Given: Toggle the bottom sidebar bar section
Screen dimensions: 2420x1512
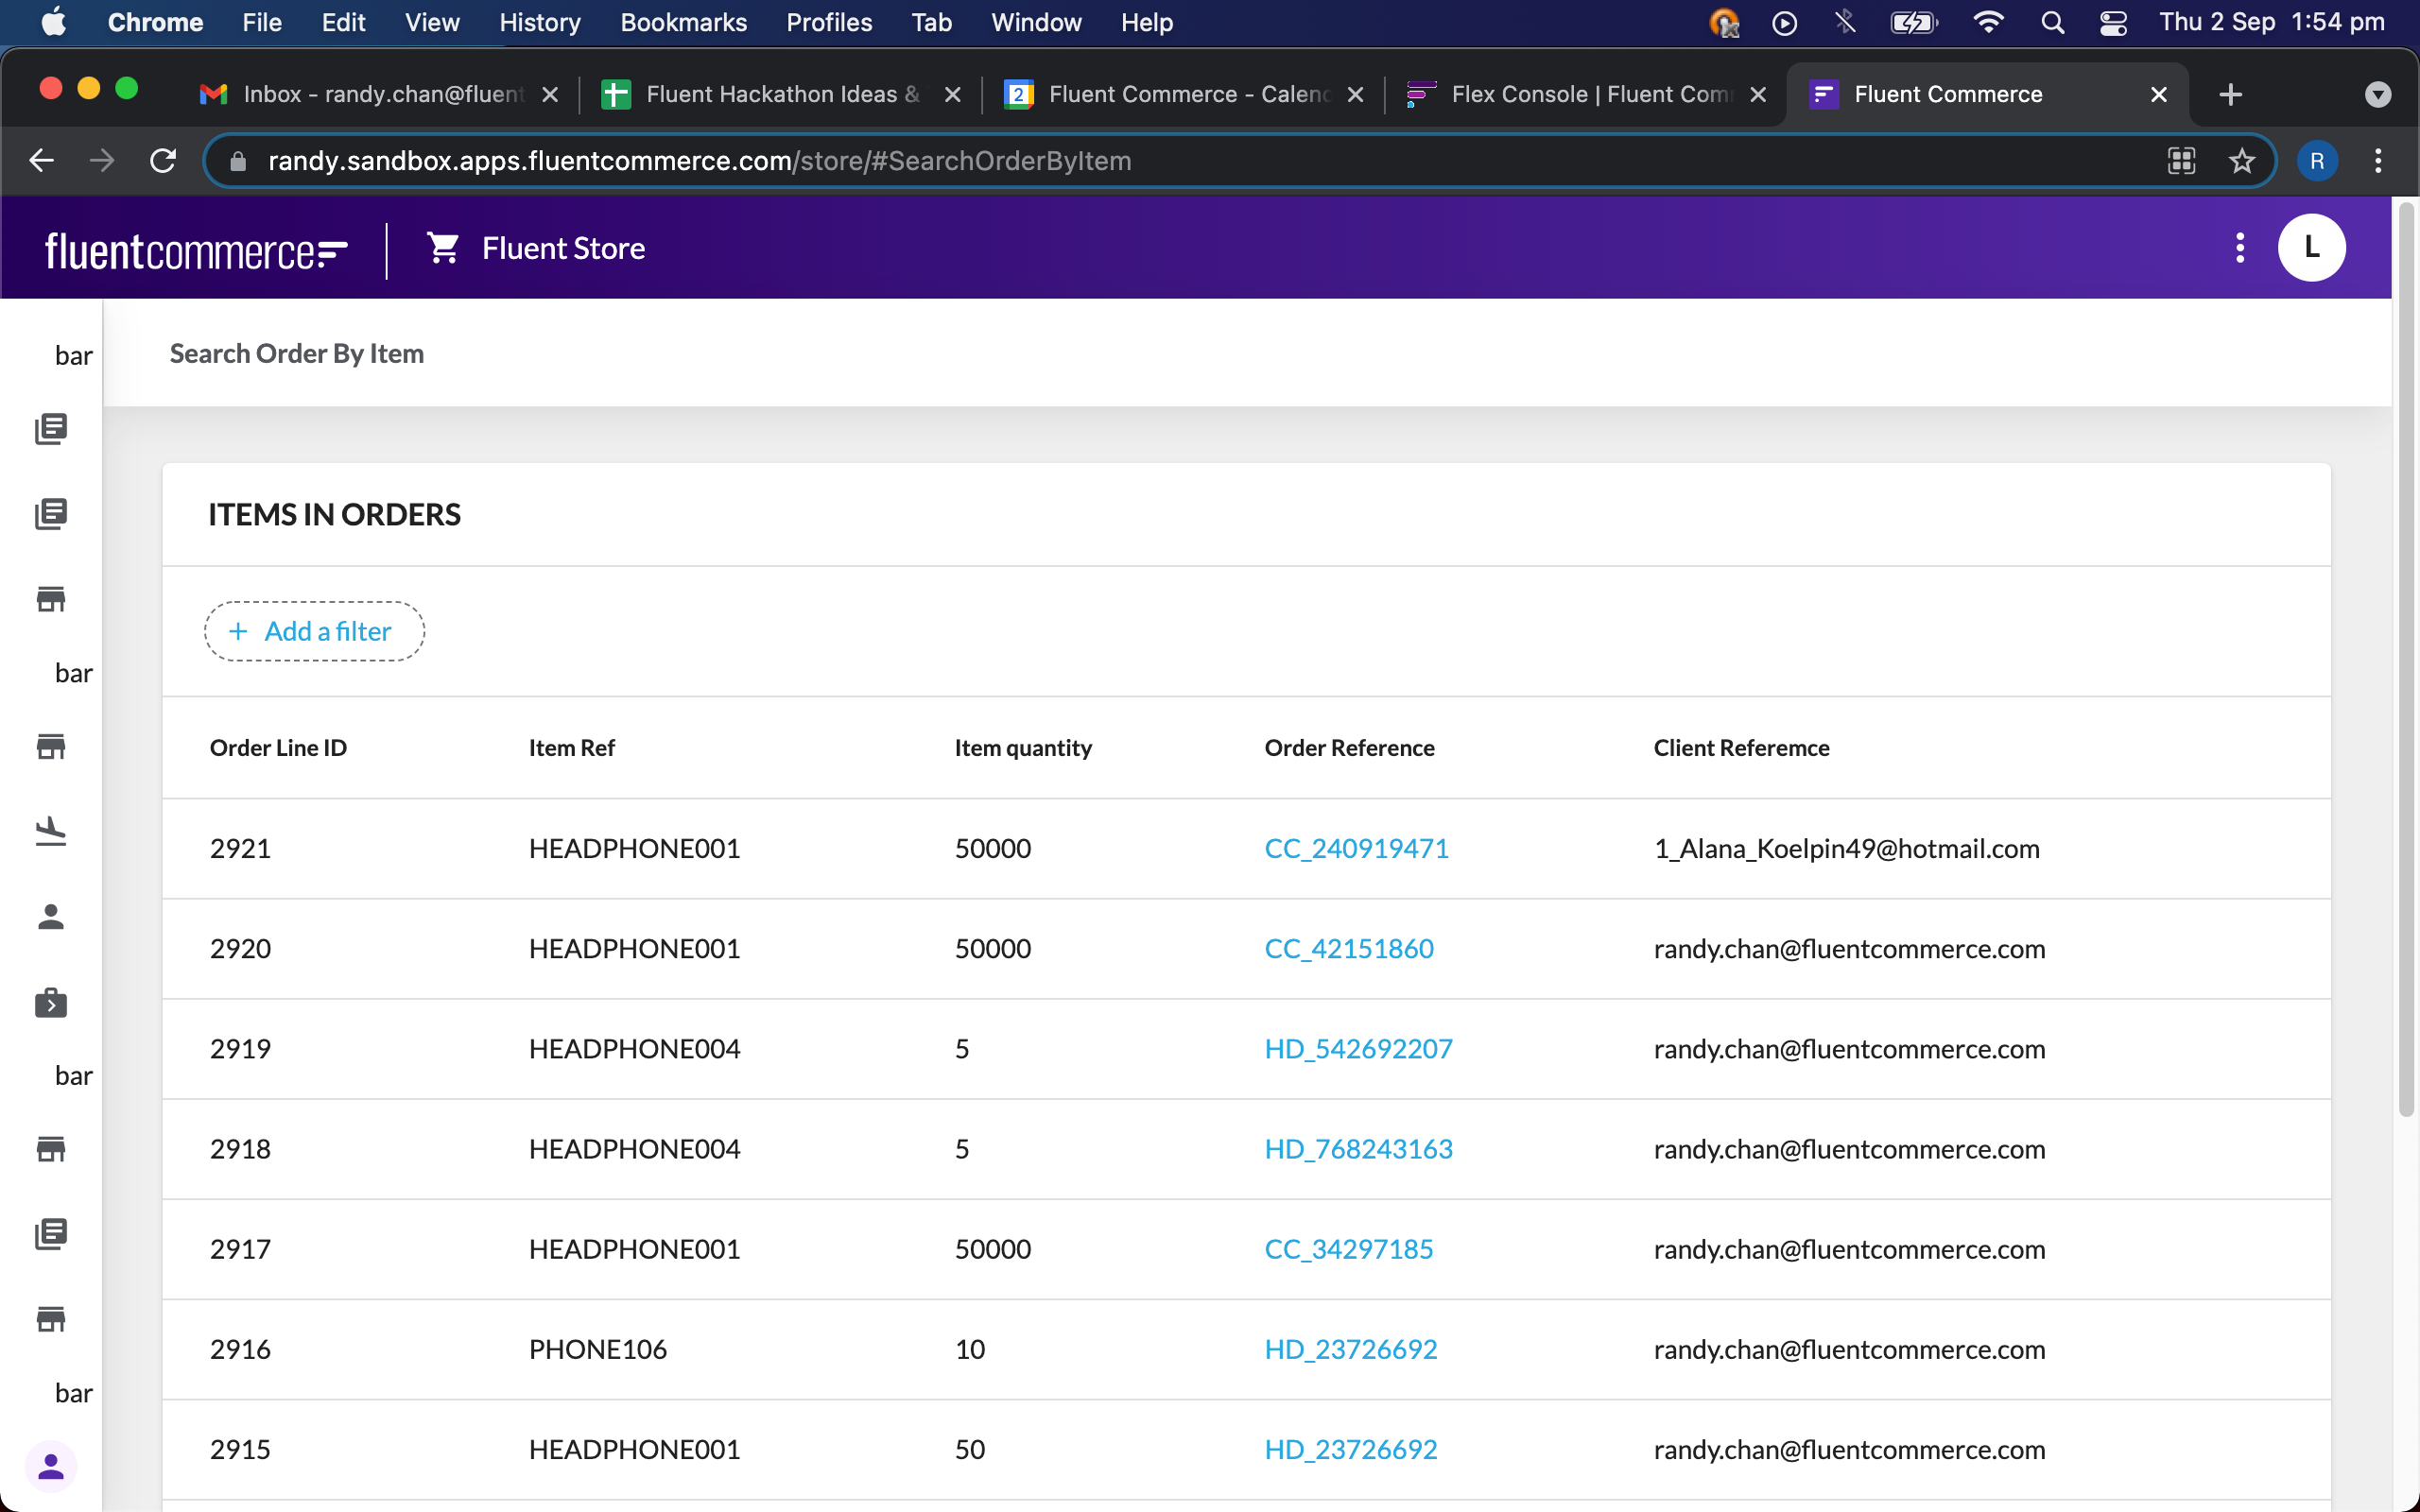Looking at the screenshot, I should coord(73,1394).
